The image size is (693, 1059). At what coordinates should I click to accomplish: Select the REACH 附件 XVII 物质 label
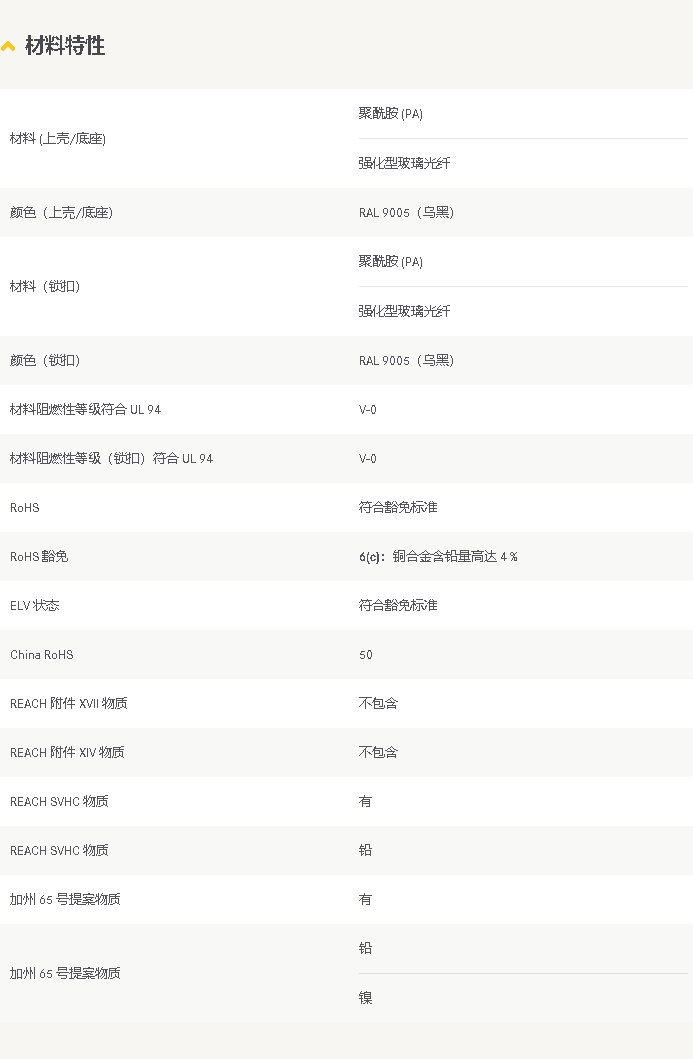[x=69, y=703]
